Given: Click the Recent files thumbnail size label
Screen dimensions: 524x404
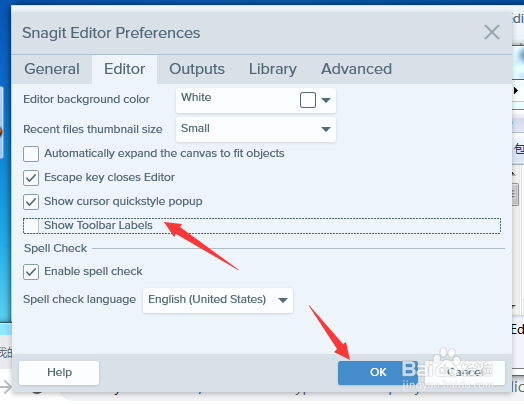Looking at the screenshot, I should 93,129.
